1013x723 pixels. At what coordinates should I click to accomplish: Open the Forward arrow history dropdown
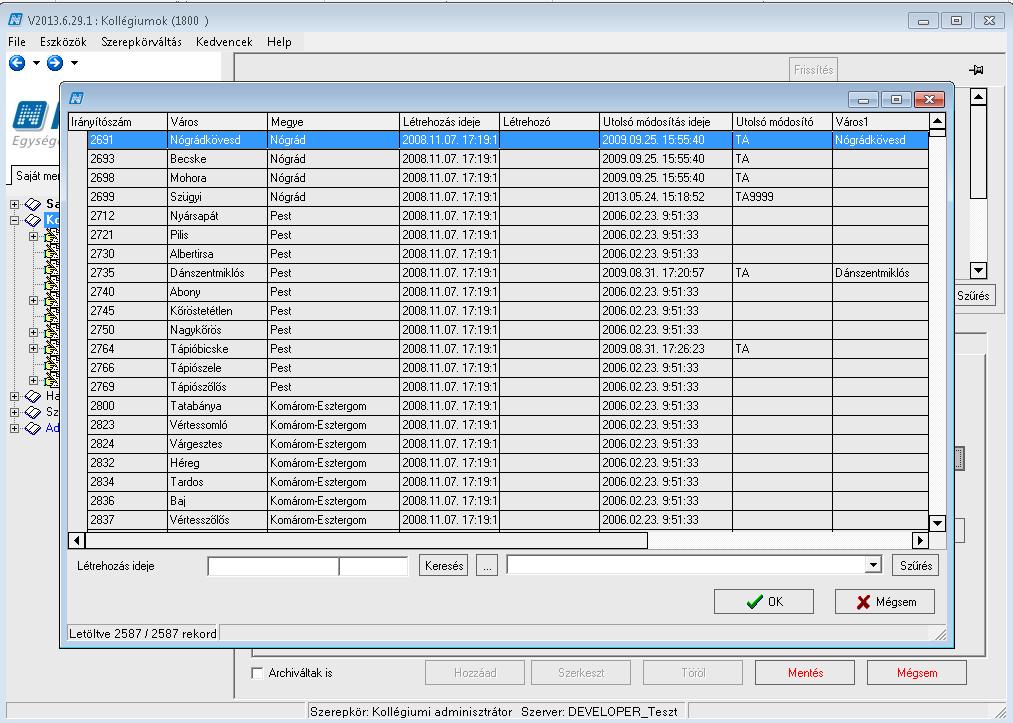[x=74, y=63]
